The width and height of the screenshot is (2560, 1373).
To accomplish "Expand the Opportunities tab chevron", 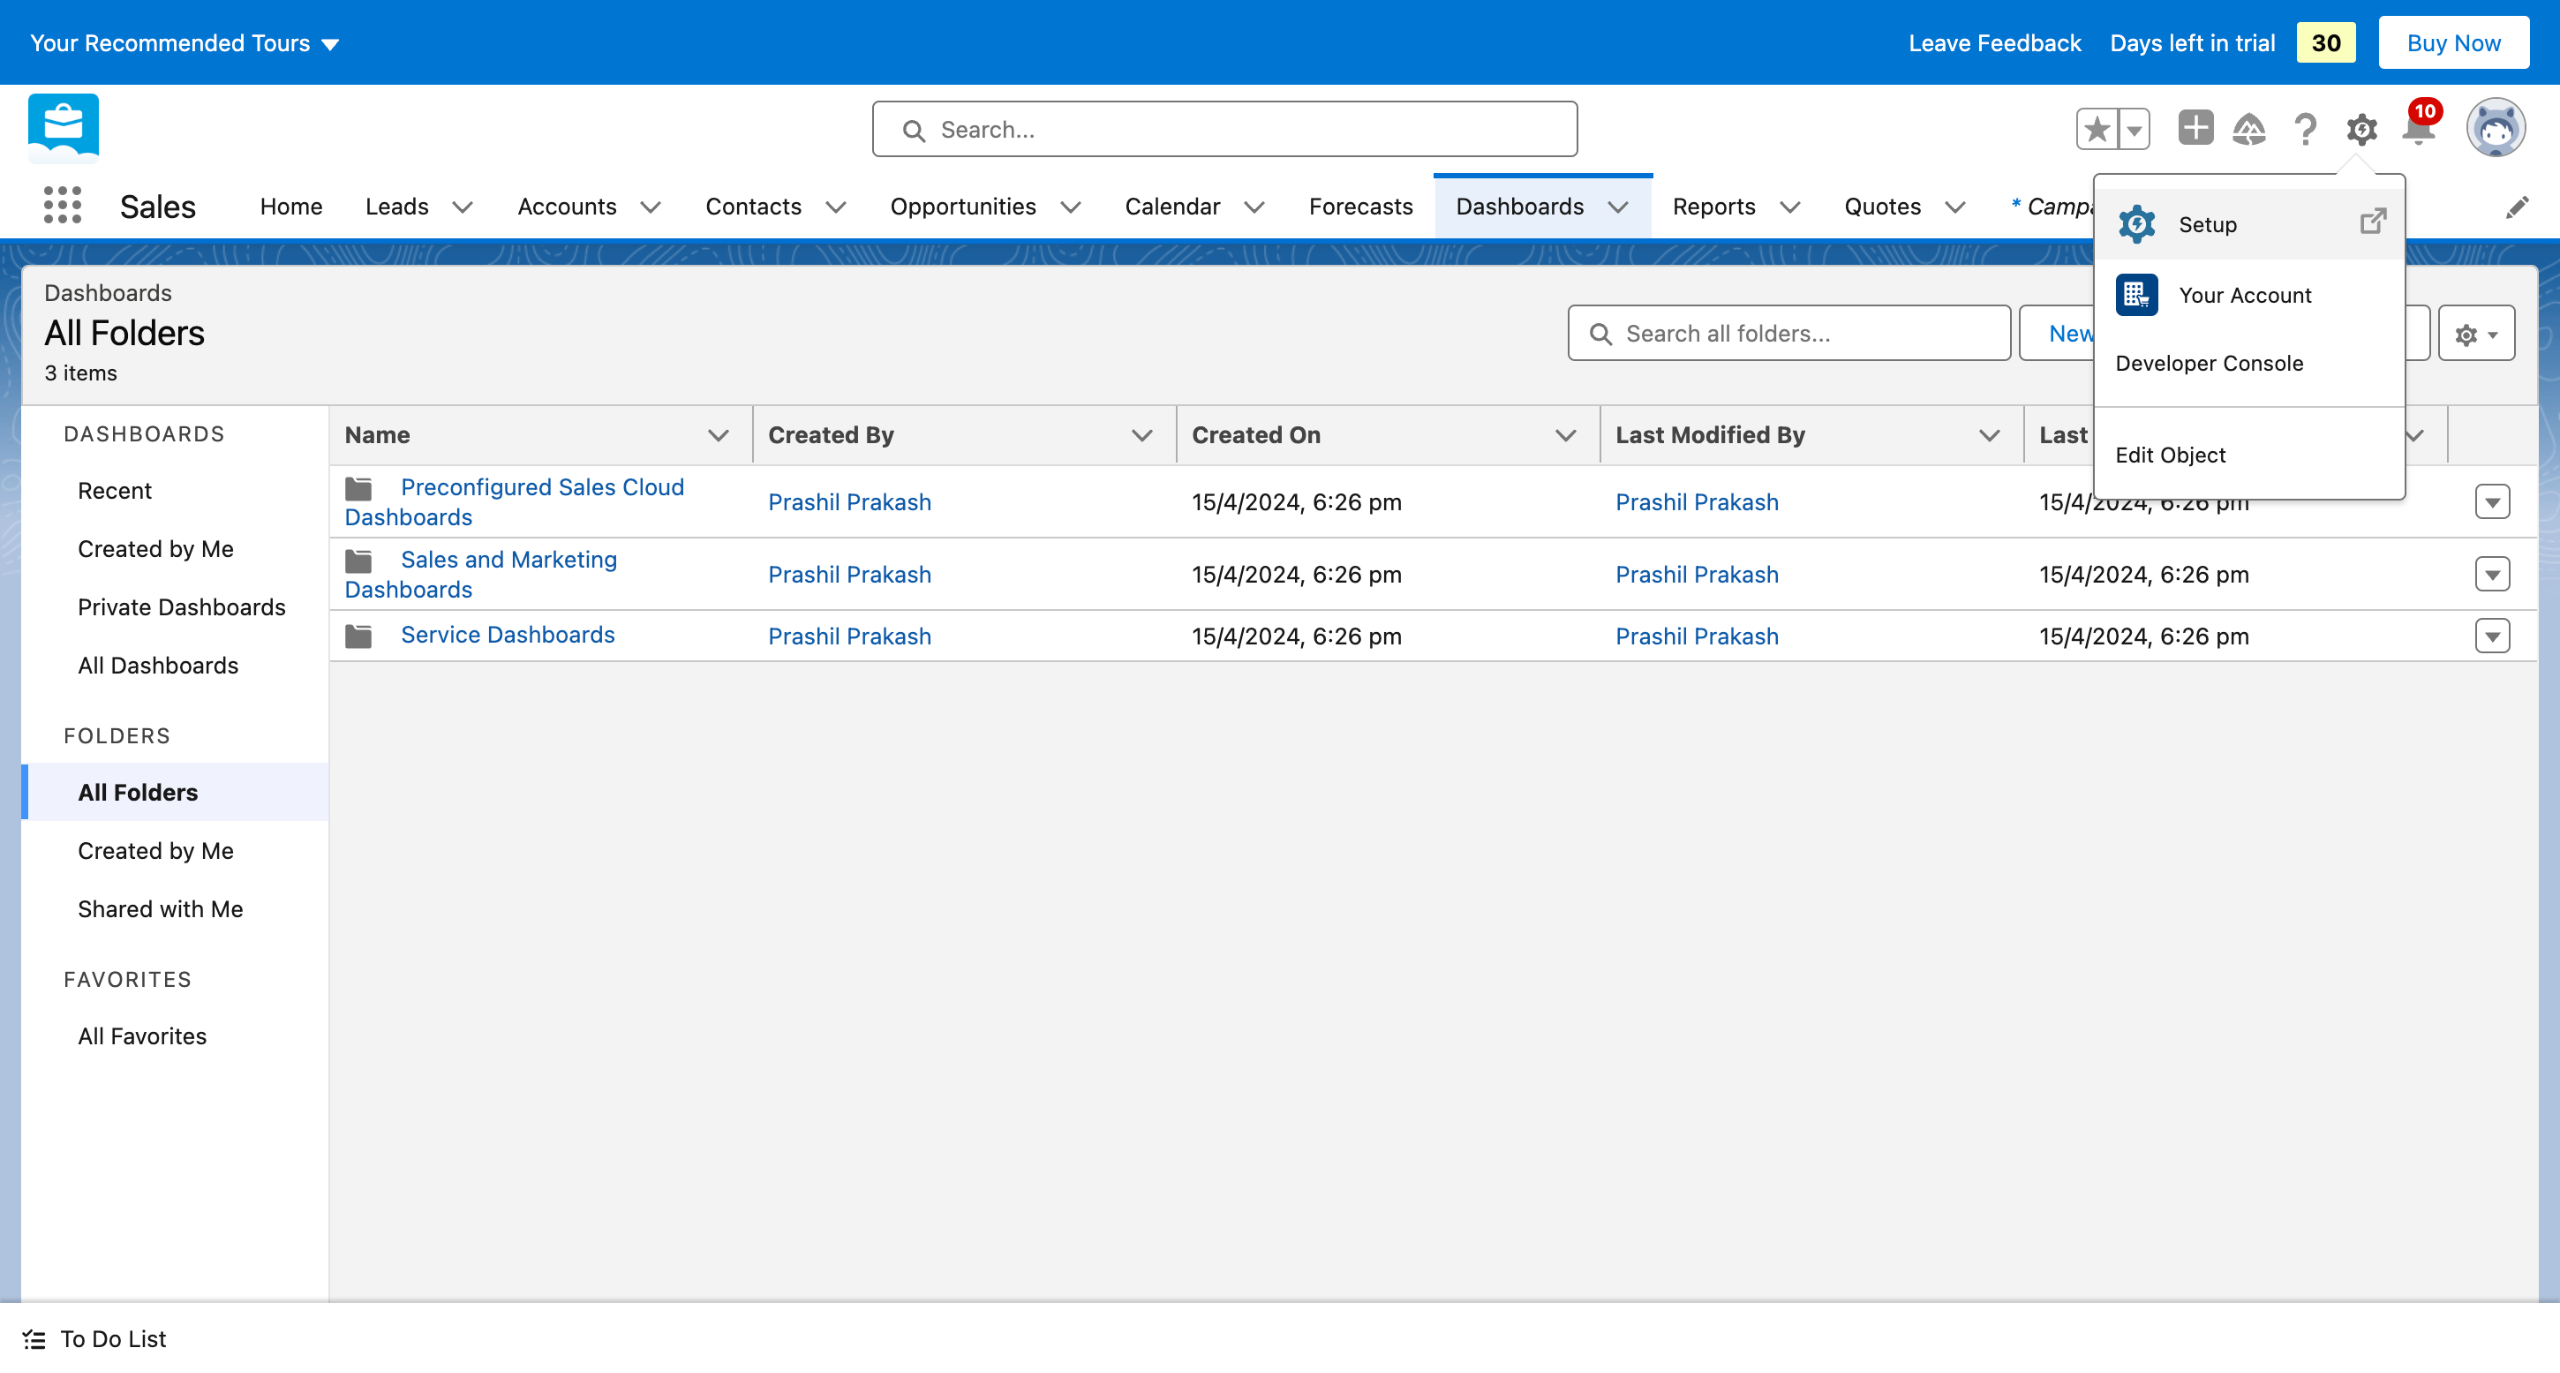I will (x=1070, y=207).
